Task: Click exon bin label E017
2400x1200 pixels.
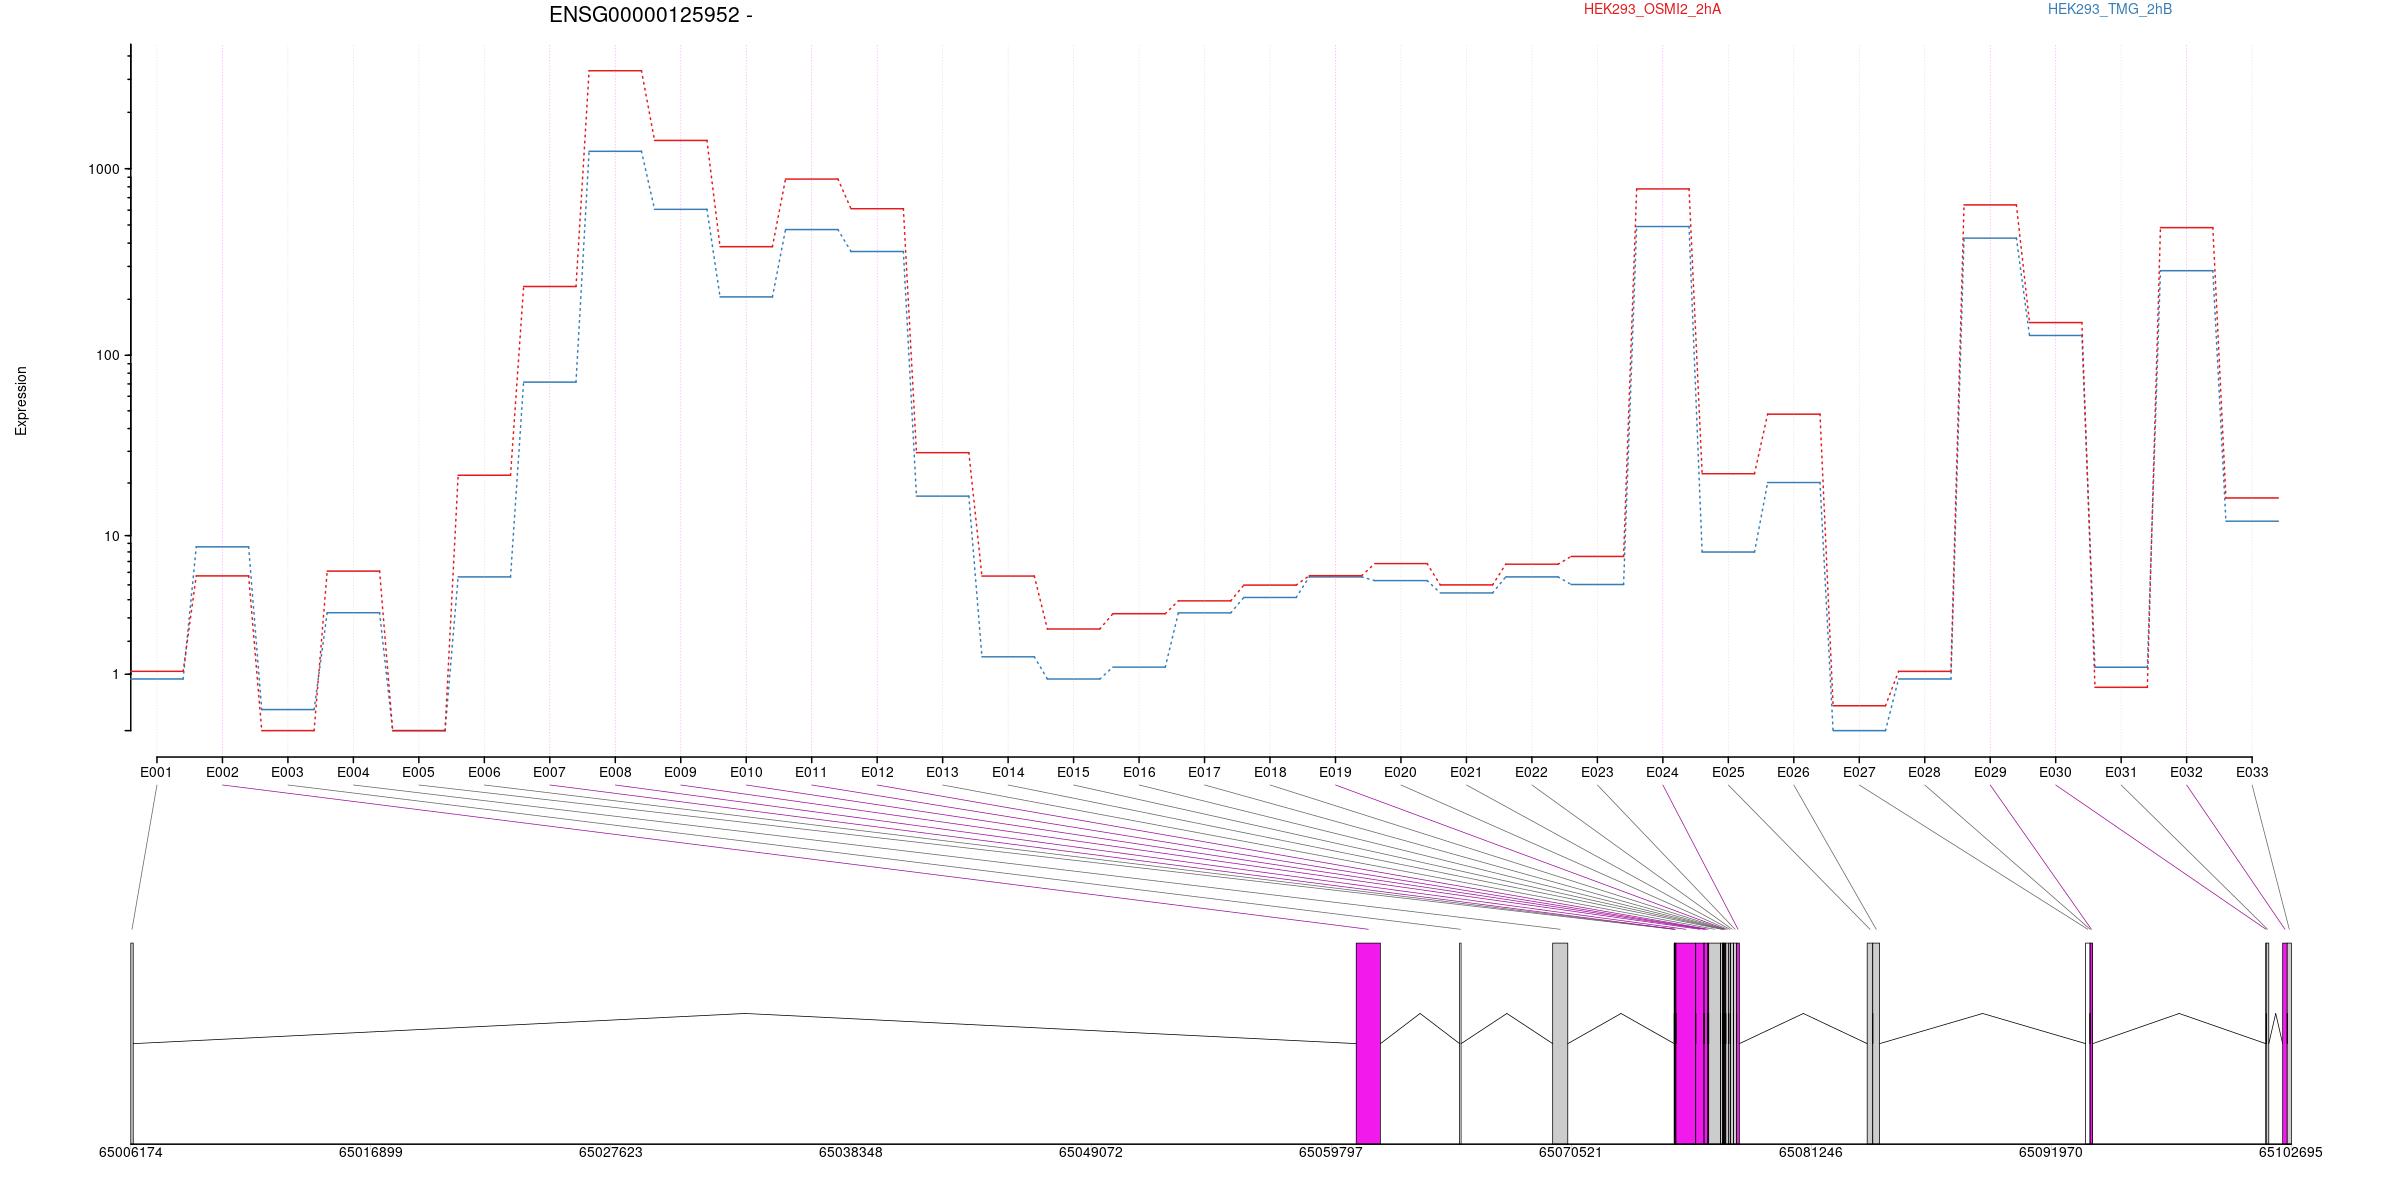Action: [x=1204, y=772]
